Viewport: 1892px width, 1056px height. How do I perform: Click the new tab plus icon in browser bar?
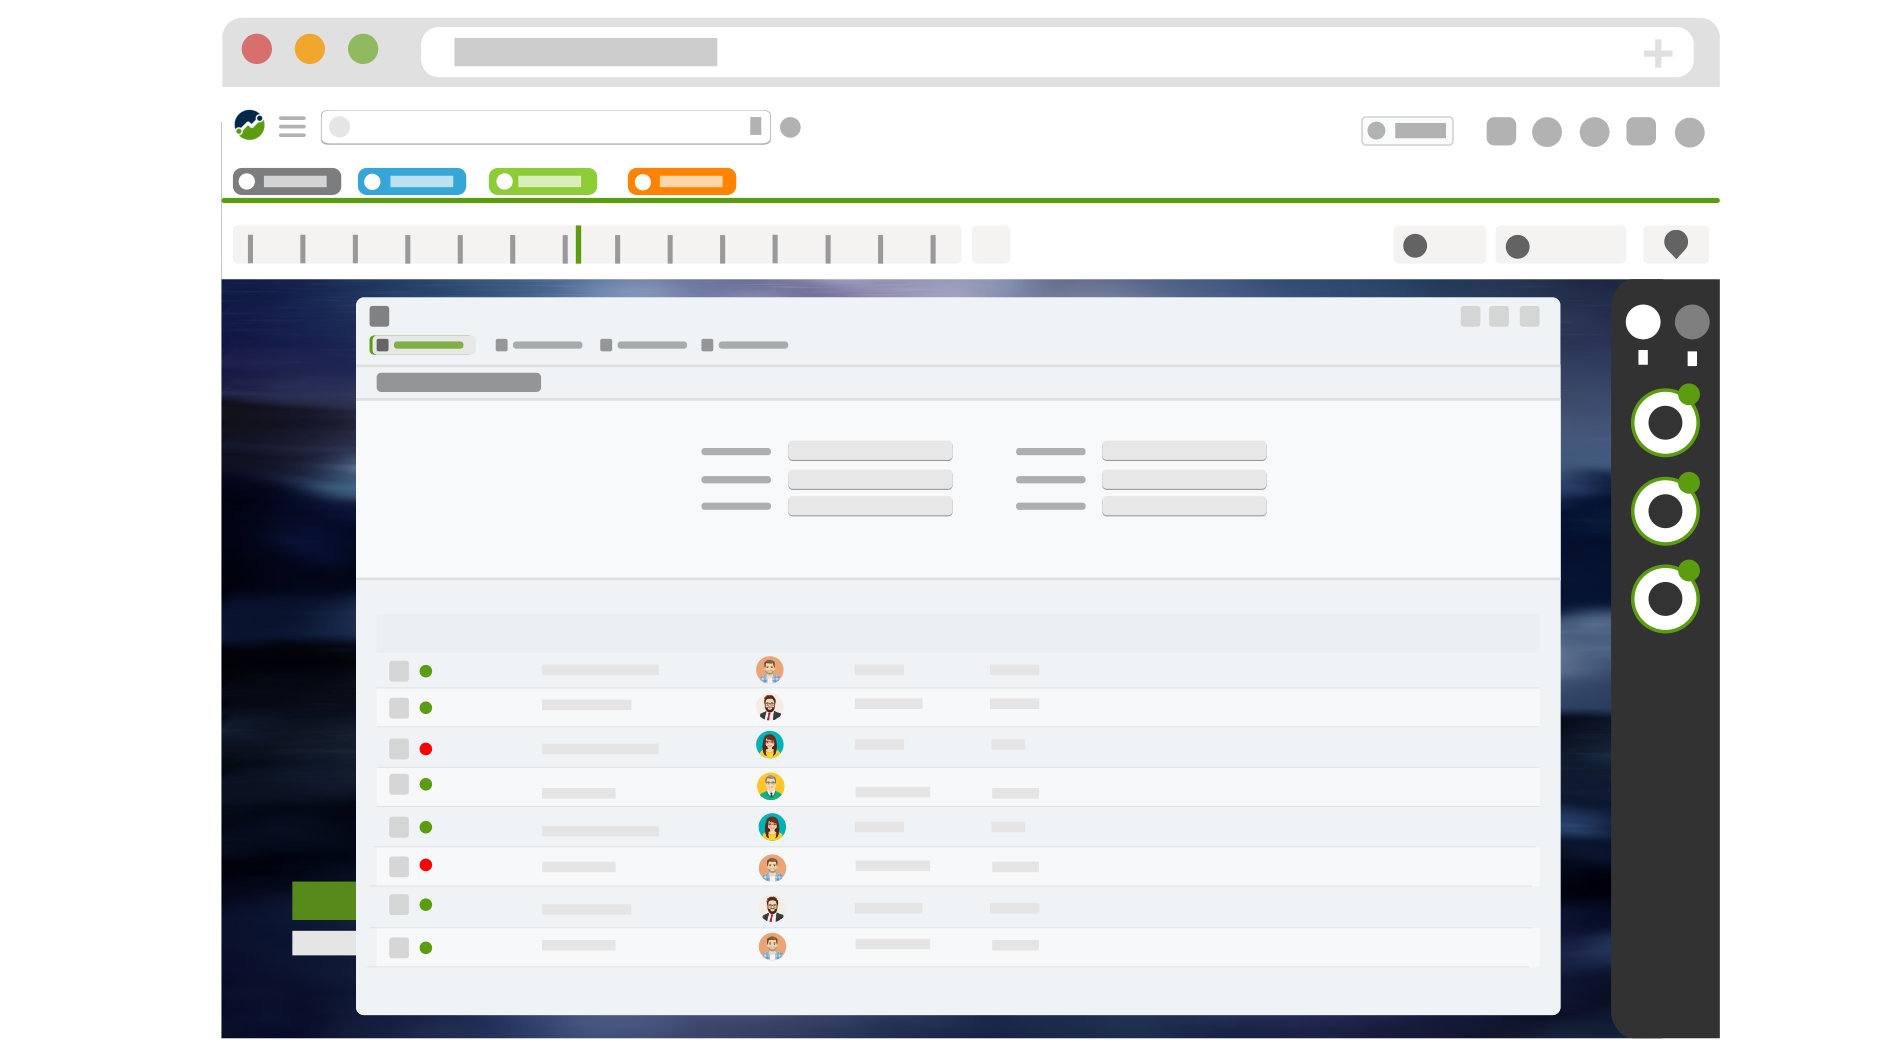[1658, 53]
